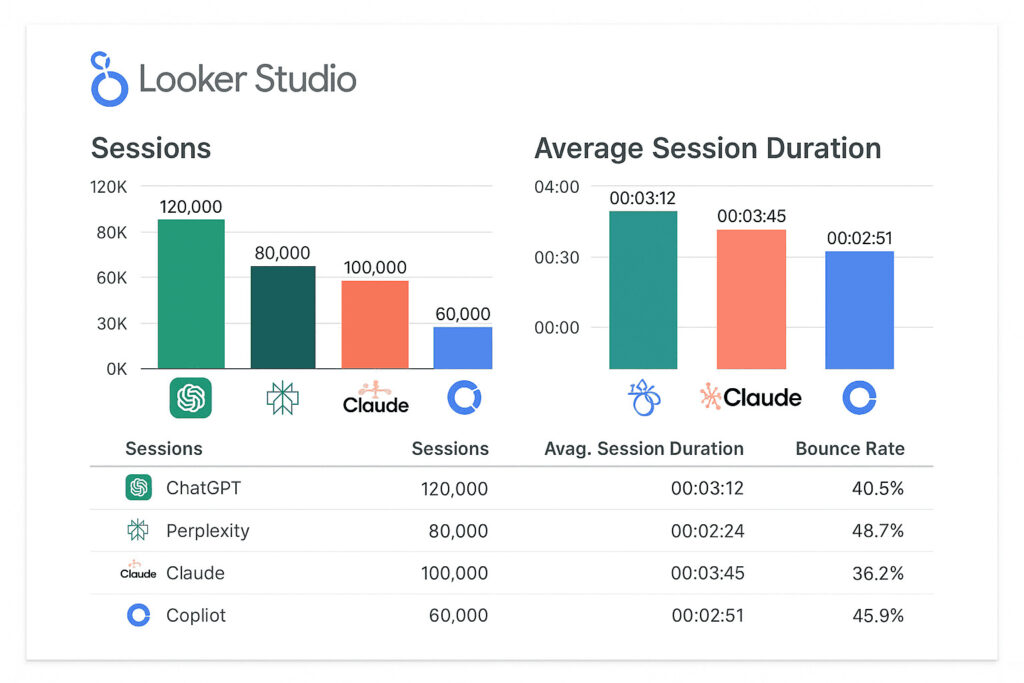Click the 00:00 axis label in Duration chart

pos(556,328)
